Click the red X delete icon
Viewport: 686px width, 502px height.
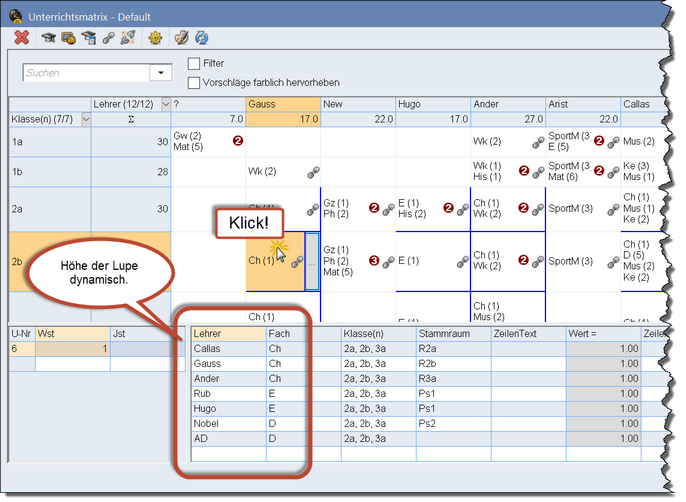(21, 38)
